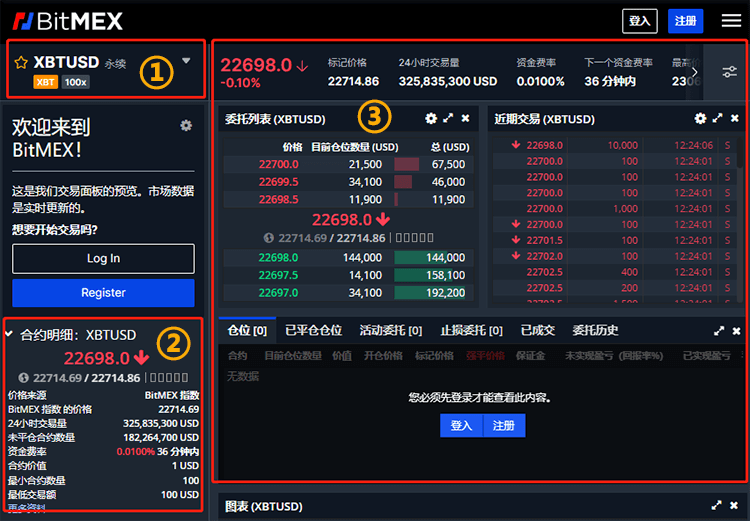Switch to 活动委托 [0] tab
The width and height of the screenshot is (750, 521).
pos(391,331)
